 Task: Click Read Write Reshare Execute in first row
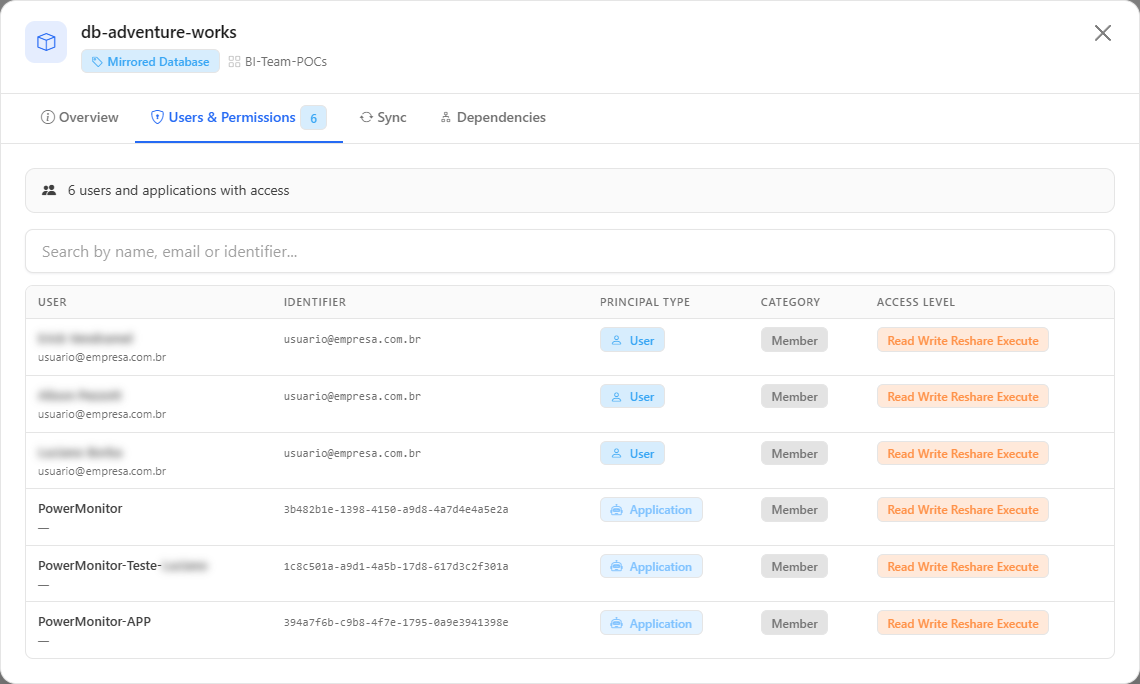(x=963, y=340)
